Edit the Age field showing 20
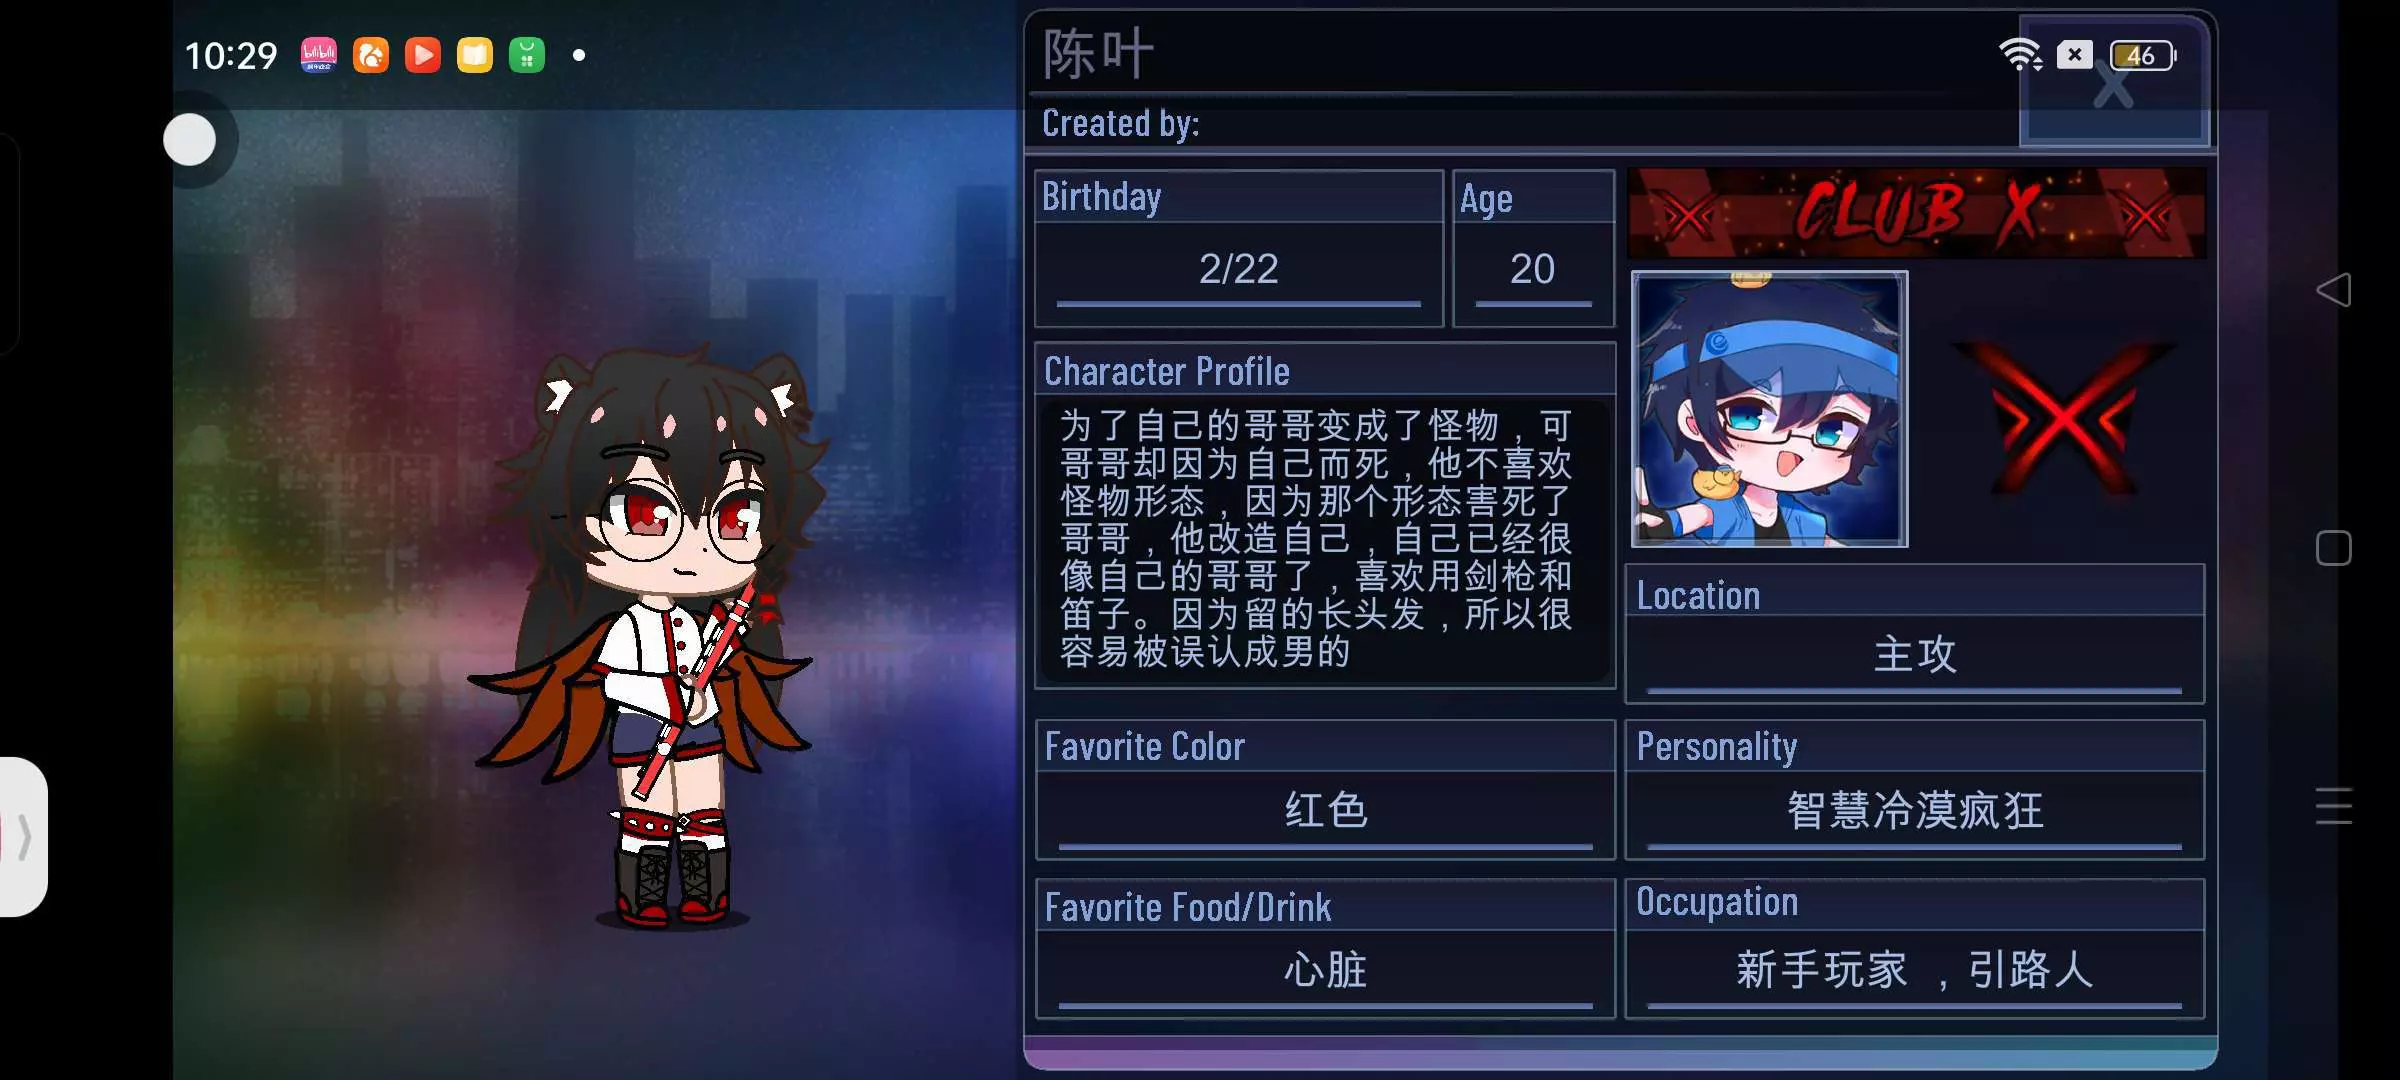 click(1533, 270)
